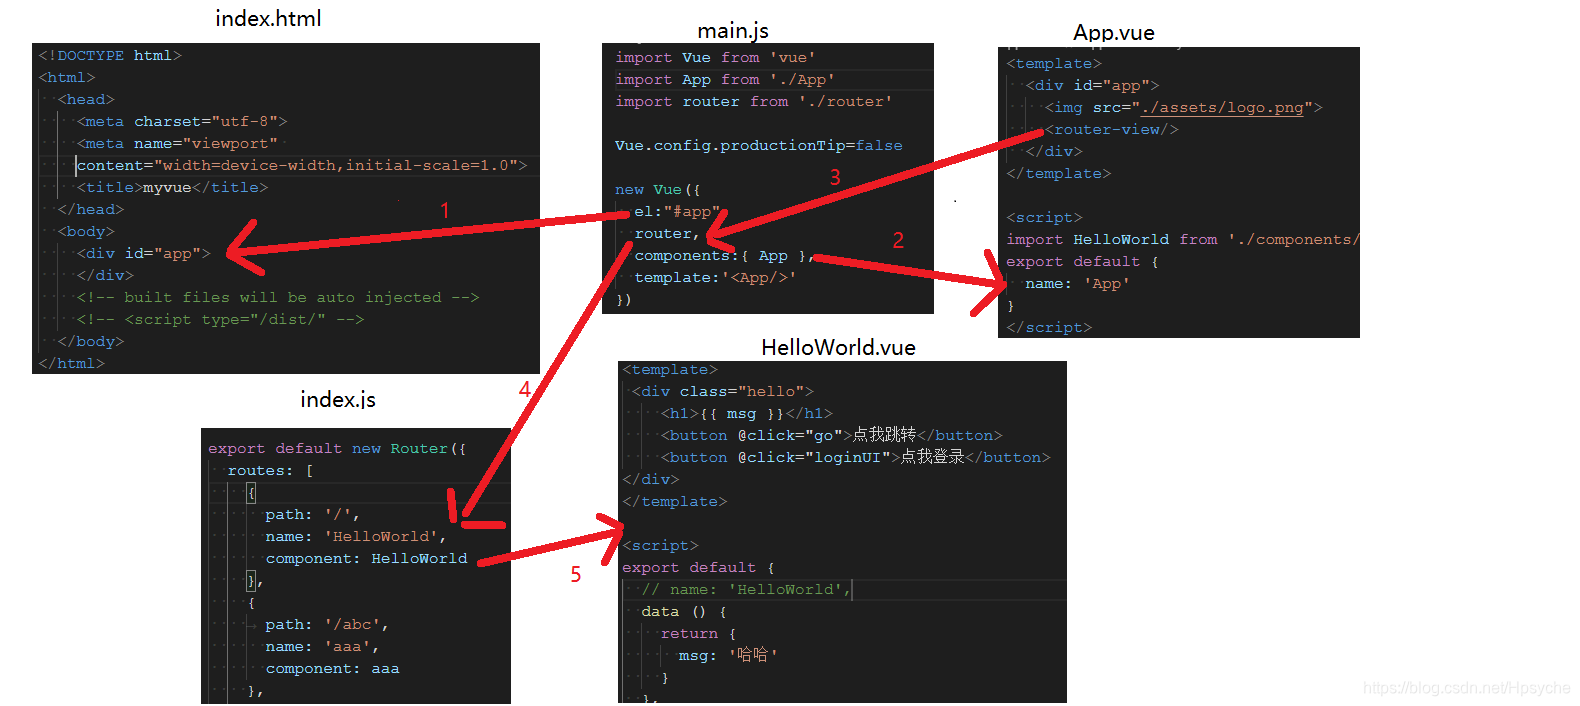Click the template:'<App/>' line
Viewport: 1580px width, 706px height.
click(x=715, y=278)
